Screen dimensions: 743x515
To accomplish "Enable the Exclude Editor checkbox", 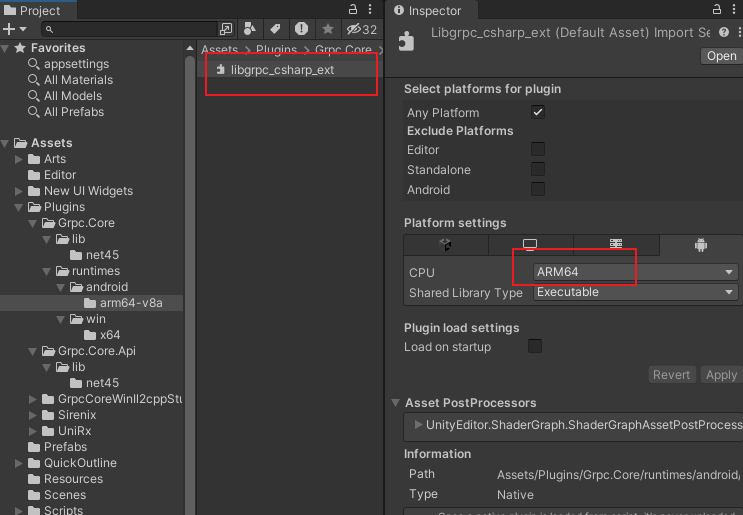I will pyautogui.click(x=538, y=150).
